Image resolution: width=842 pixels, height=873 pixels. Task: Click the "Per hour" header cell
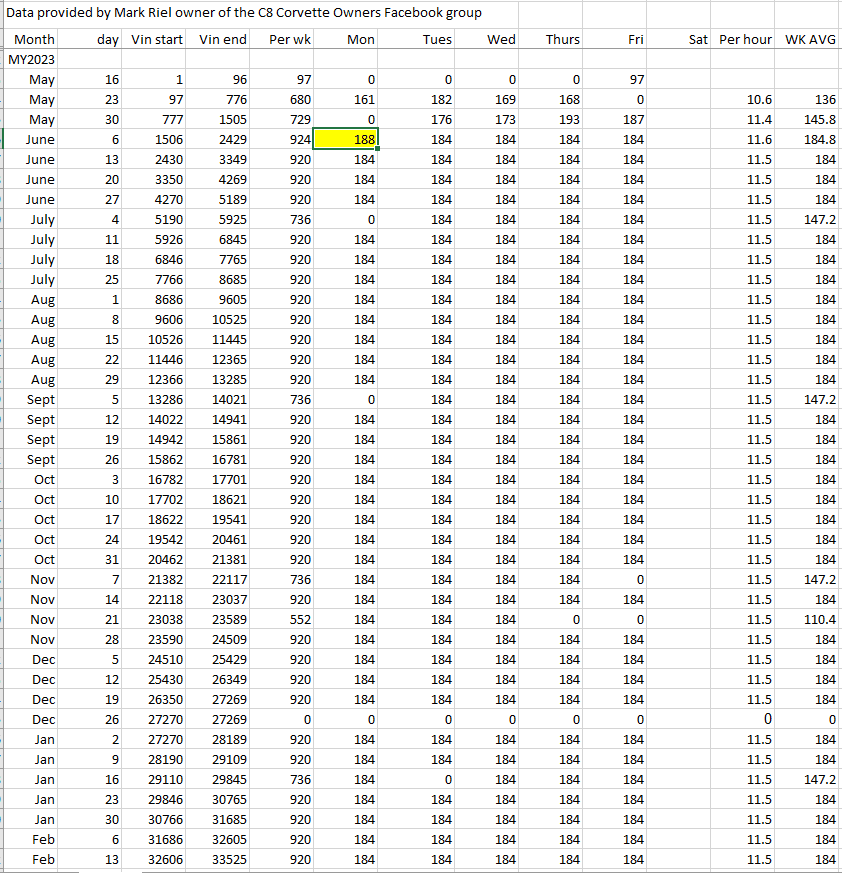(x=745, y=40)
